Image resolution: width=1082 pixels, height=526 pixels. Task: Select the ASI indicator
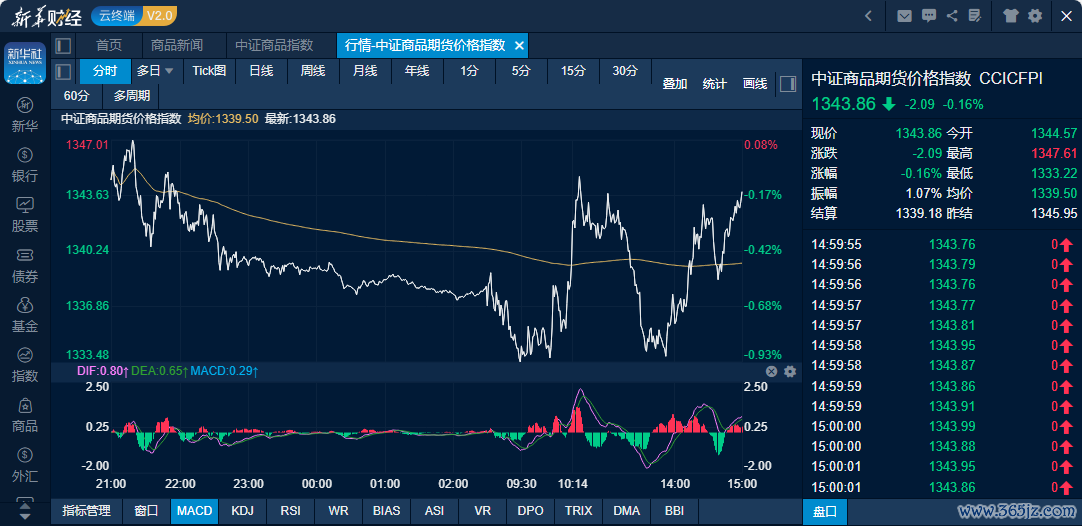click(435, 511)
